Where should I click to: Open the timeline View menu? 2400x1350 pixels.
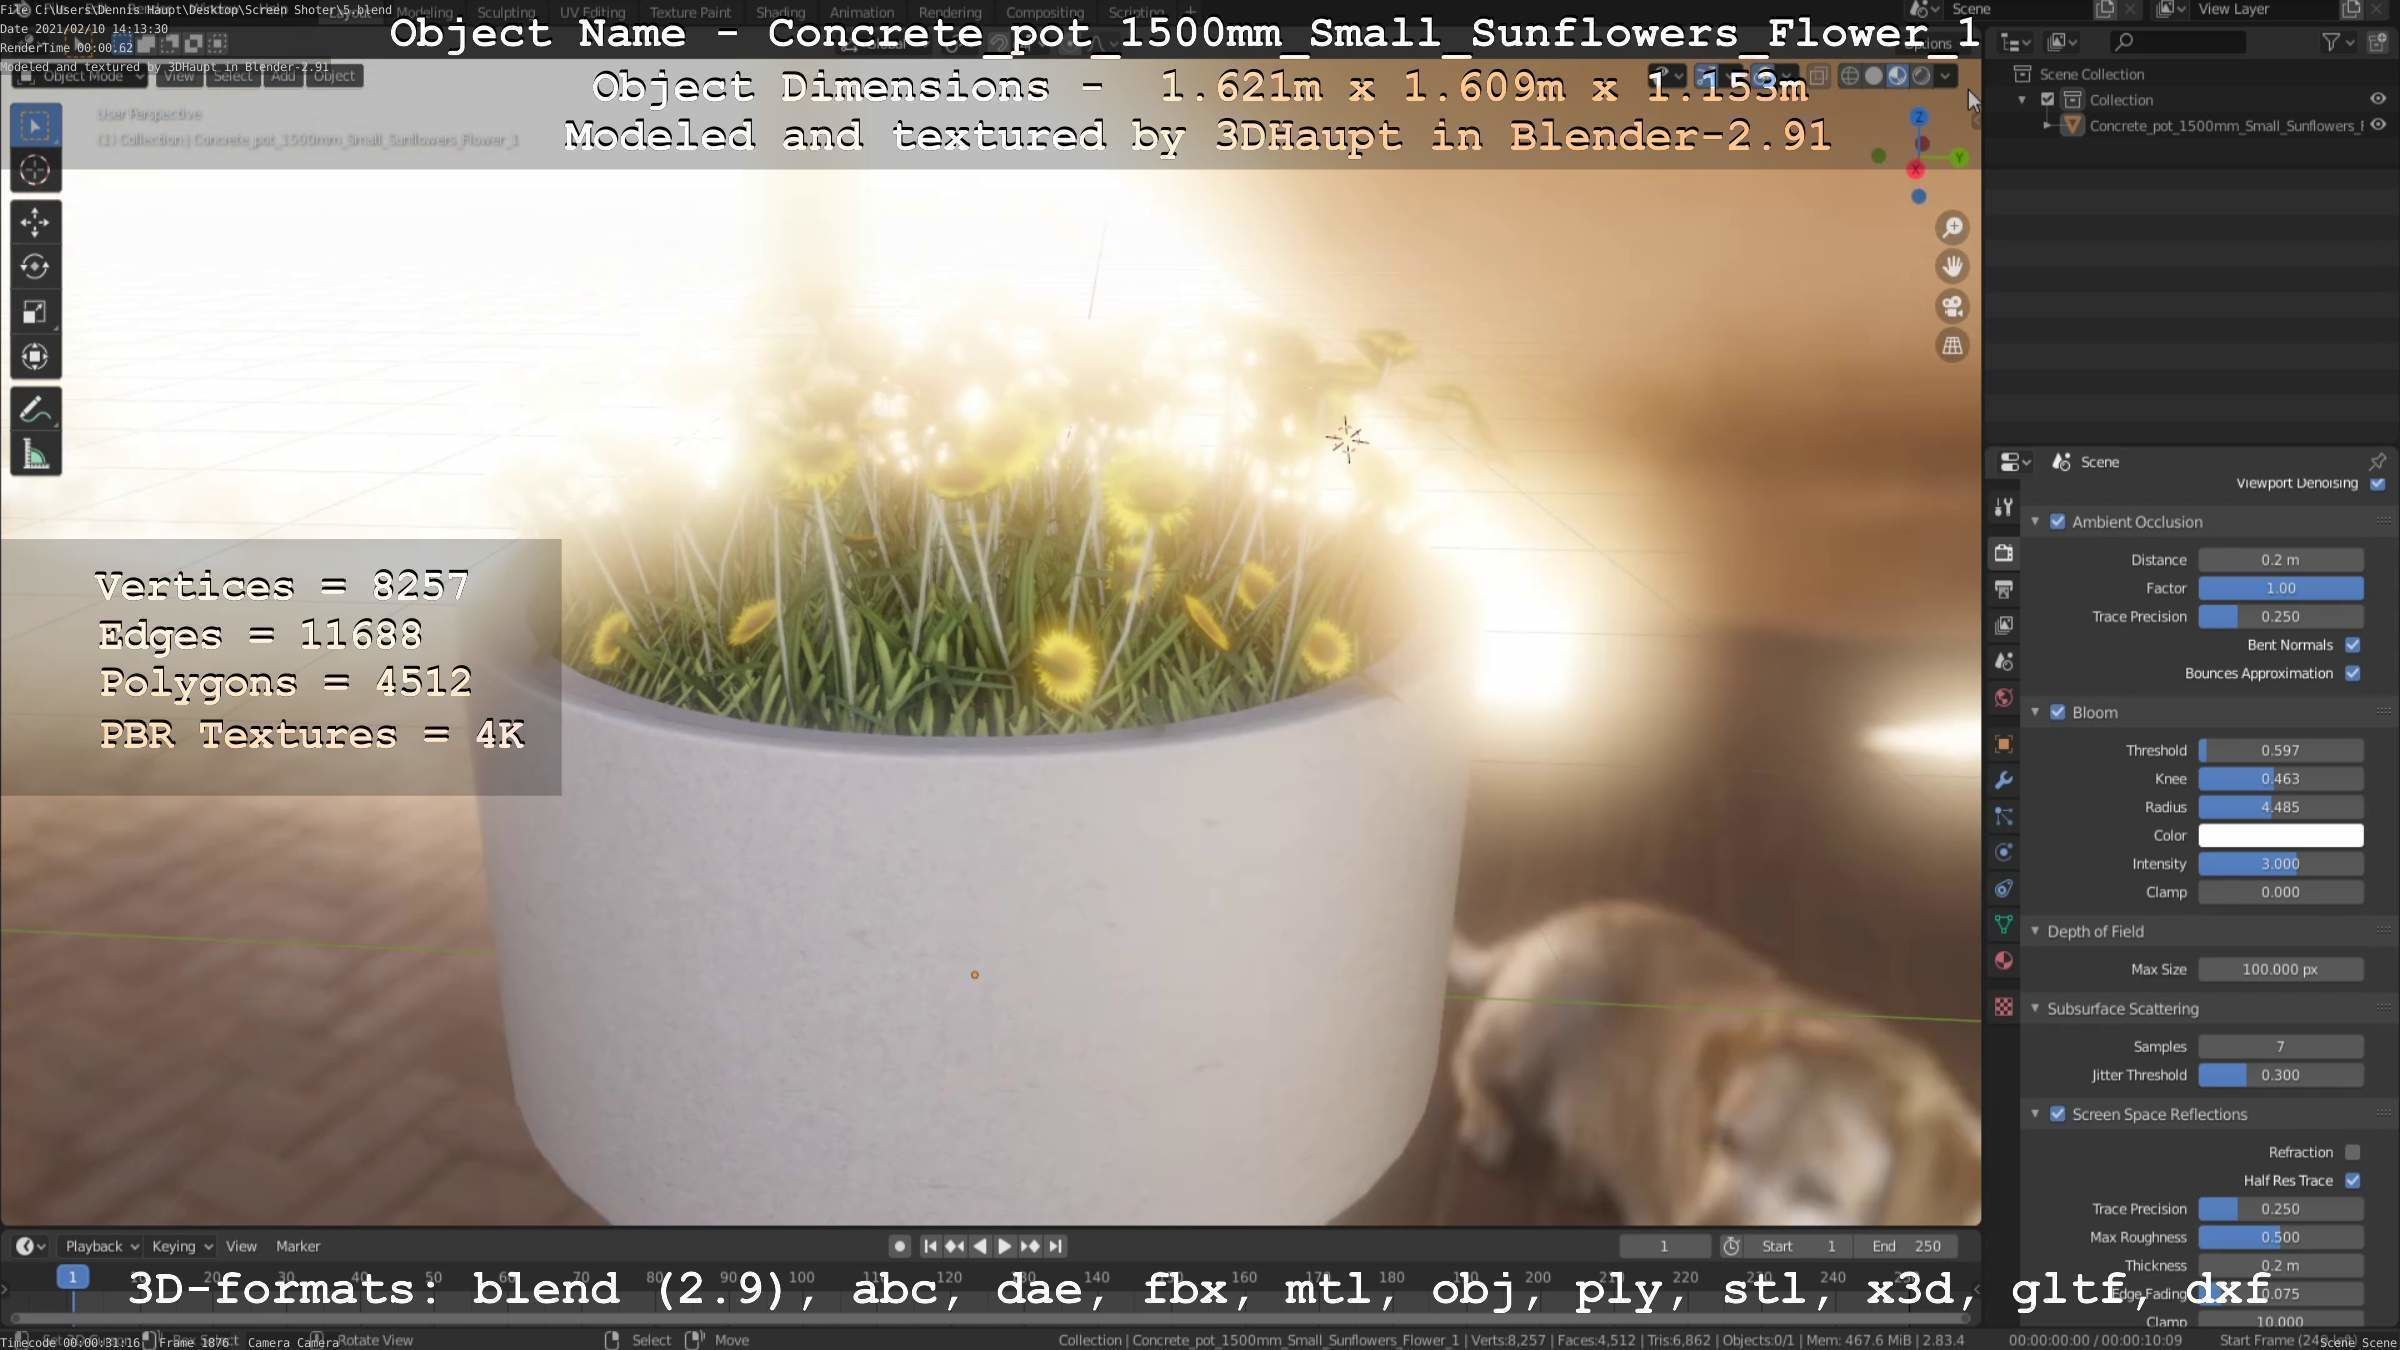[x=241, y=1246]
